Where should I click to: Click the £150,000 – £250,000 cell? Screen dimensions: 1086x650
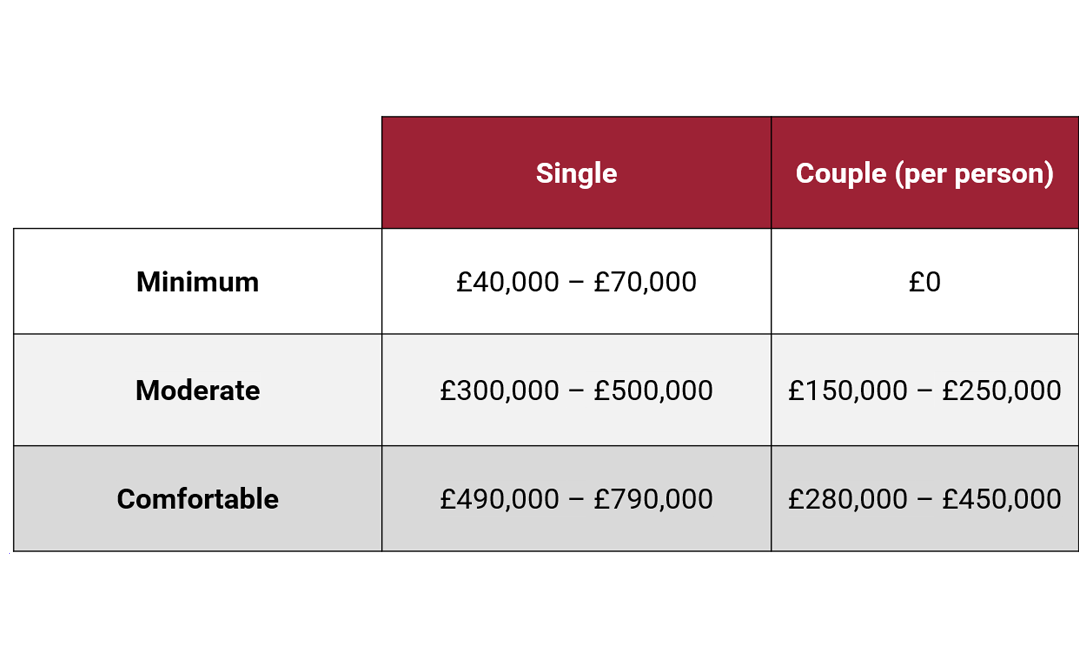[x=925, y=390]
